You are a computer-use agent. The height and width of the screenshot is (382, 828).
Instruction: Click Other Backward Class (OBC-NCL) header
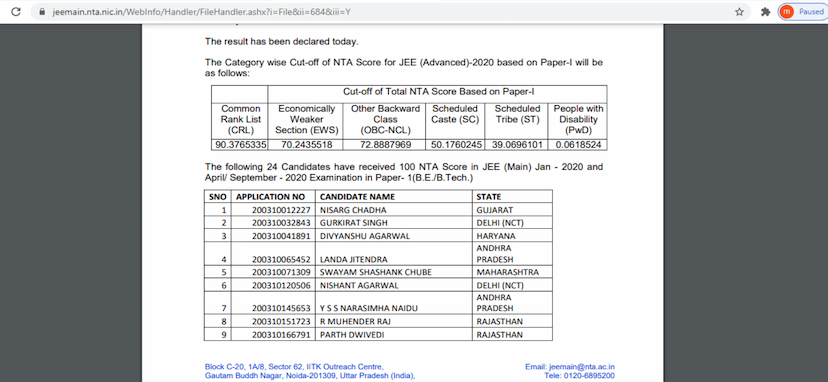pos(385,119)
